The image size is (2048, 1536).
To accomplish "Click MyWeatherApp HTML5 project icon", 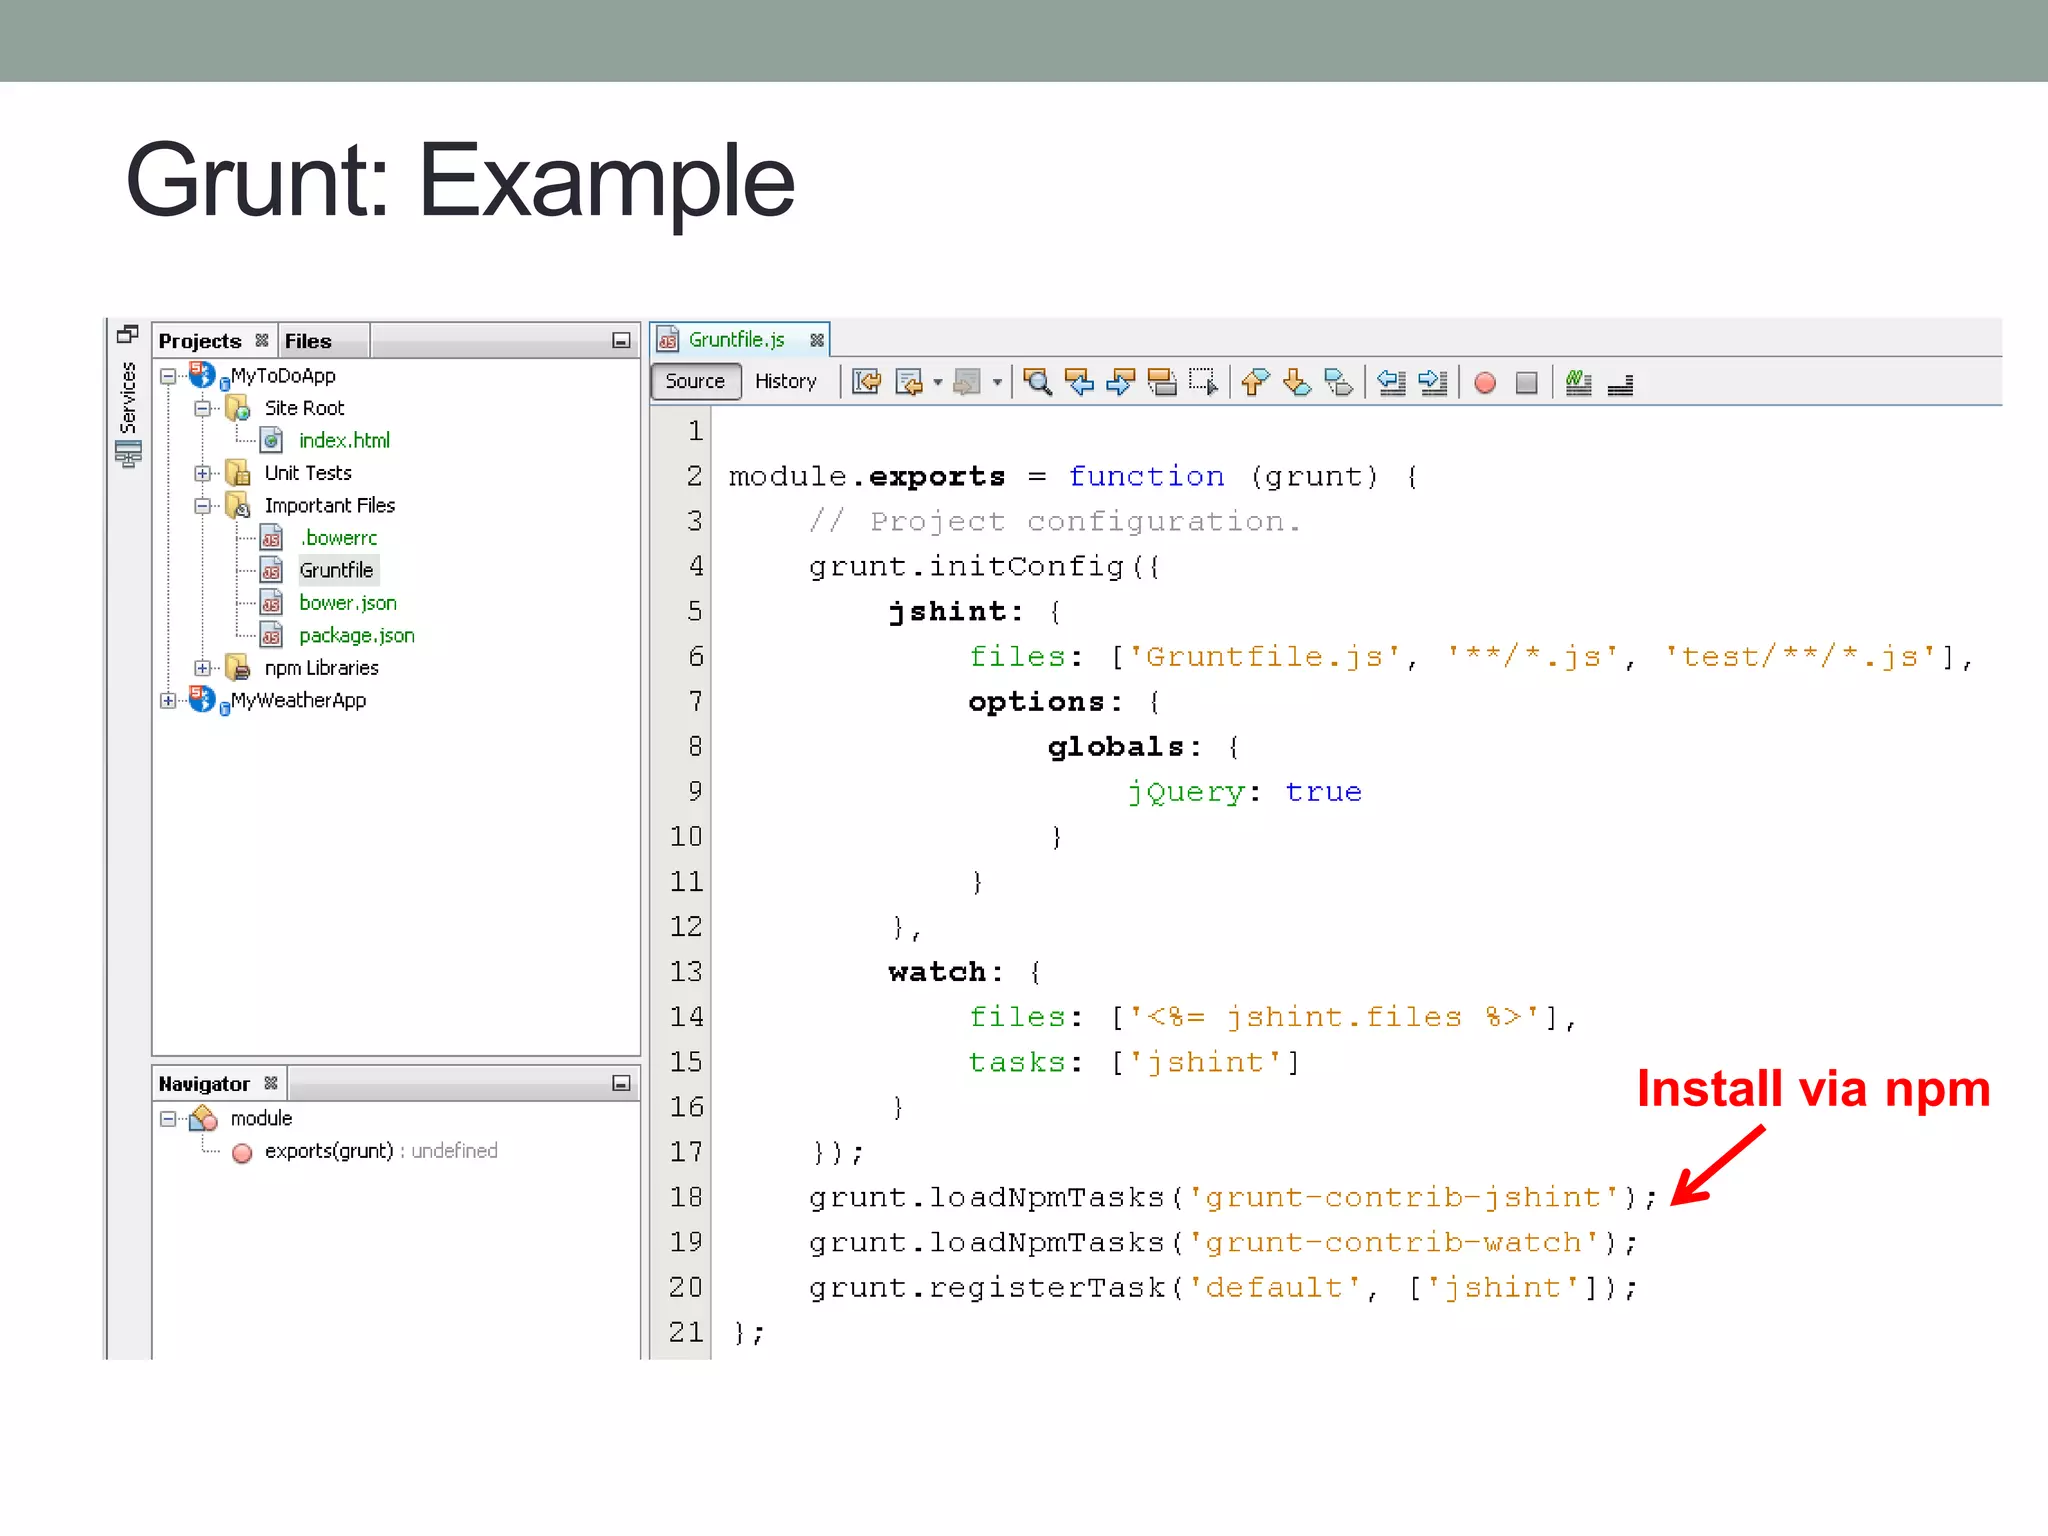I will (x=203, y=699).
